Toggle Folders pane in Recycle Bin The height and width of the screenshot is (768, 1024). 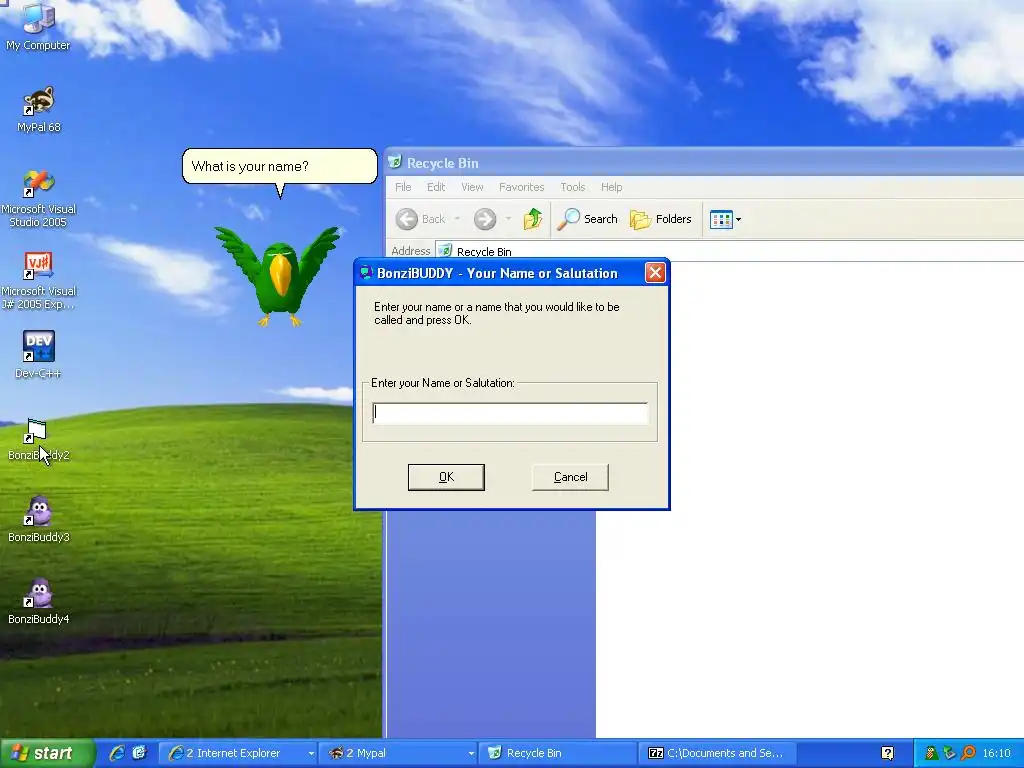[x=661, y=219]
